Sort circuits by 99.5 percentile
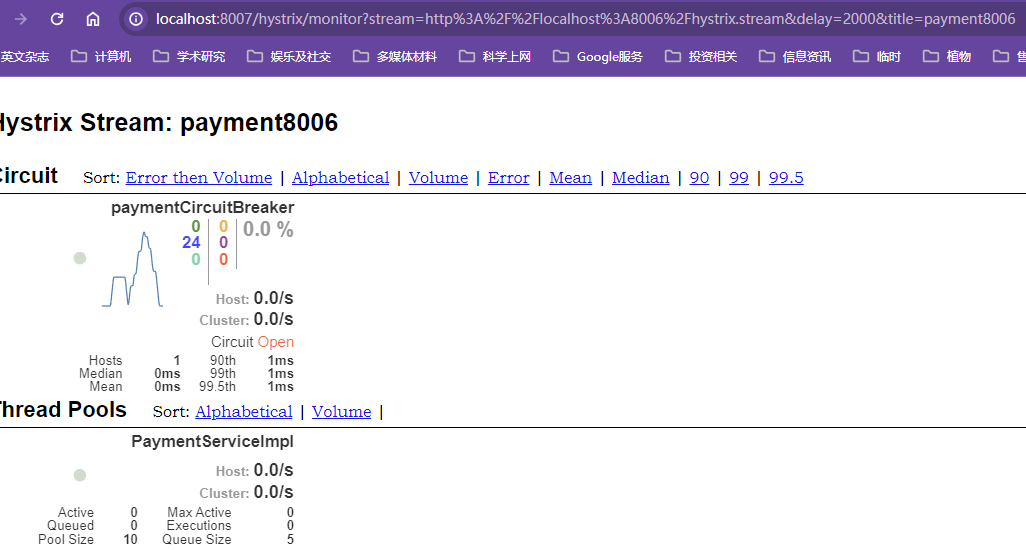The width and height of the screenshot is (1026, 550). [x=786, y=178]
